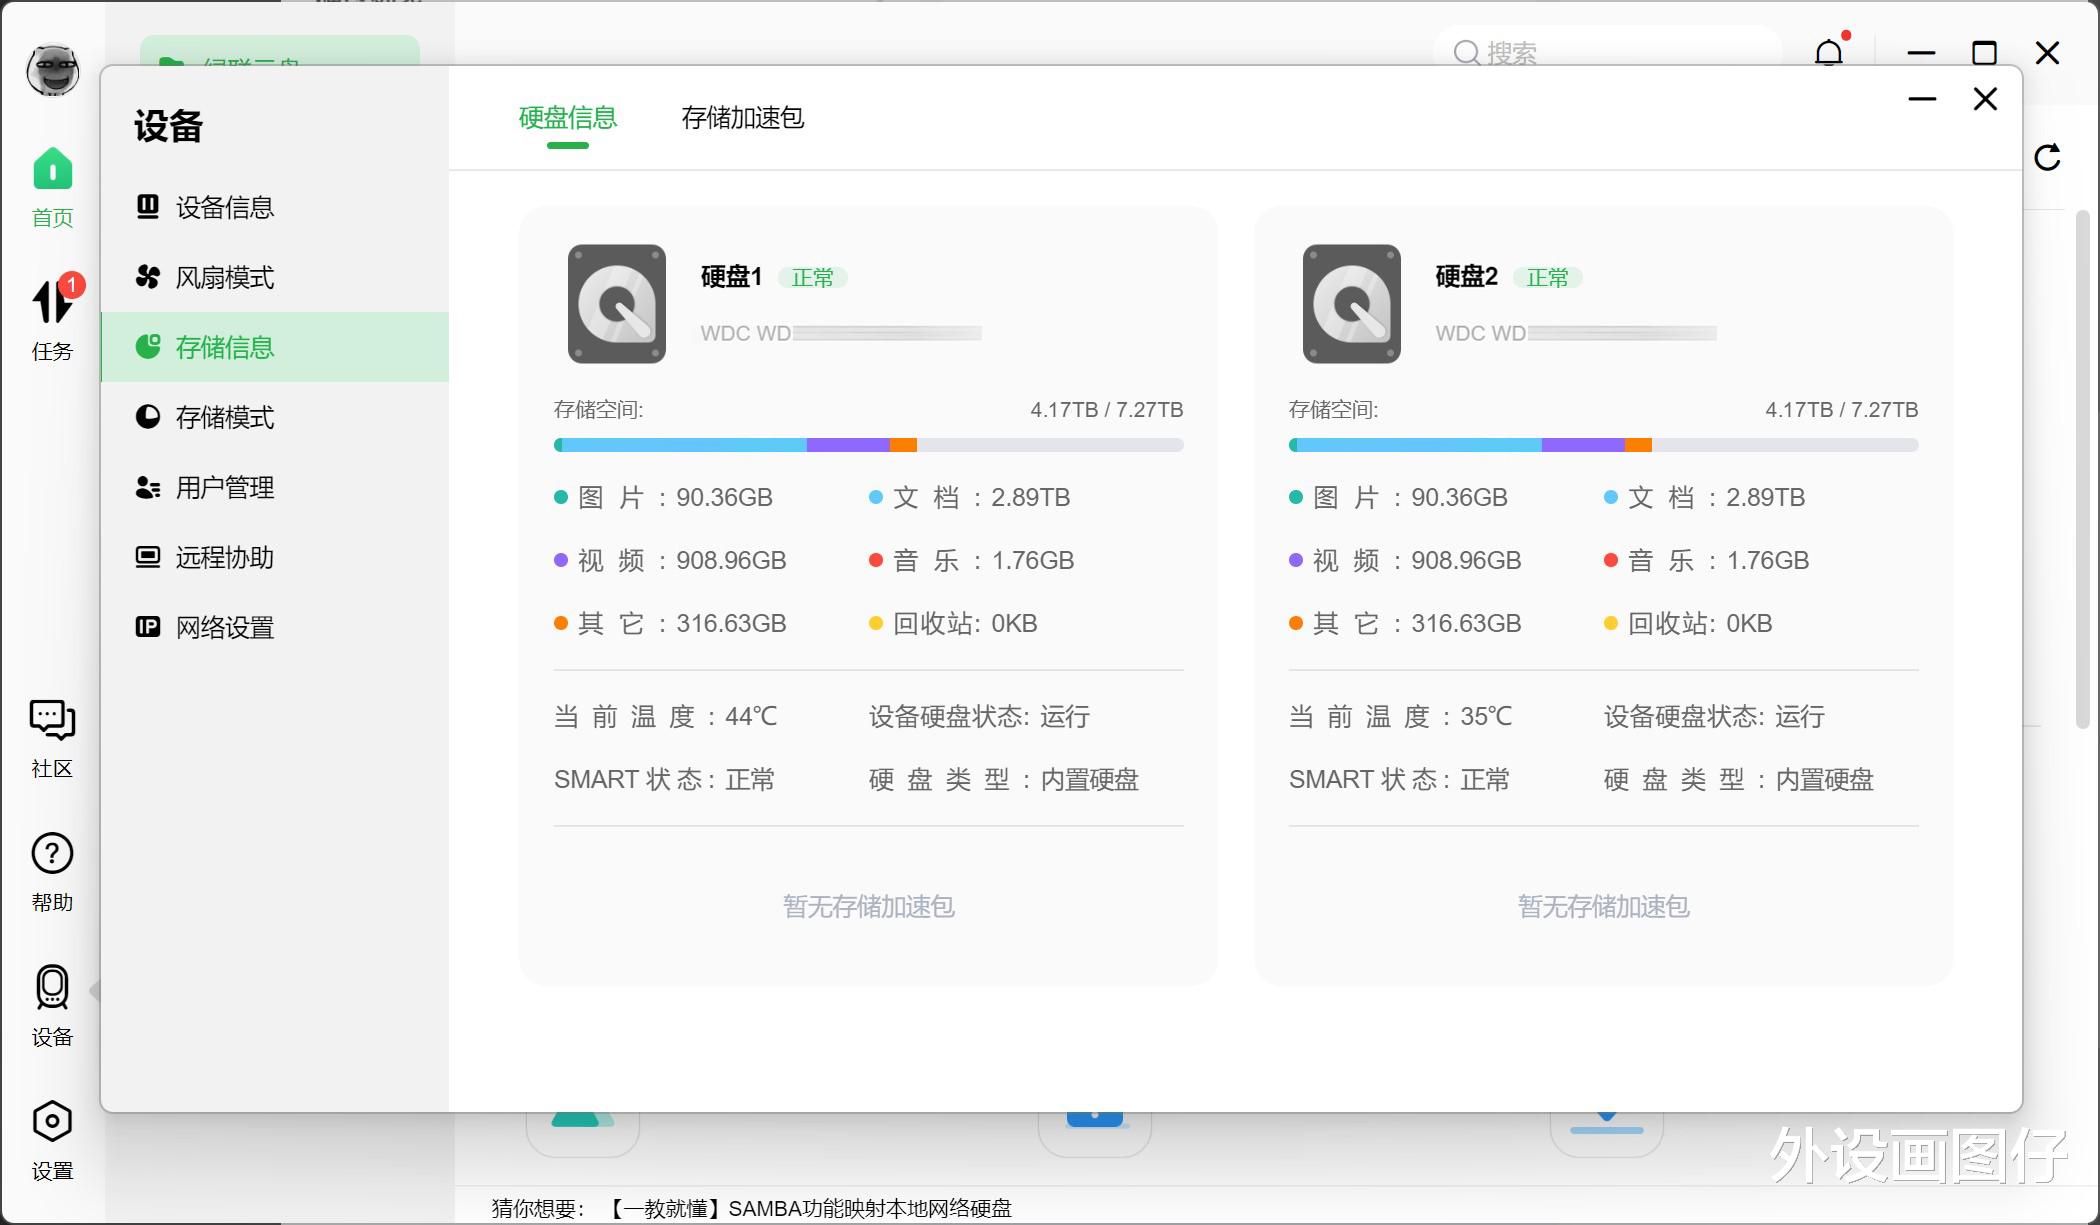Select the 硬盘信息 tab
Screen dimensions: 2100x1225
pos(566,119)
